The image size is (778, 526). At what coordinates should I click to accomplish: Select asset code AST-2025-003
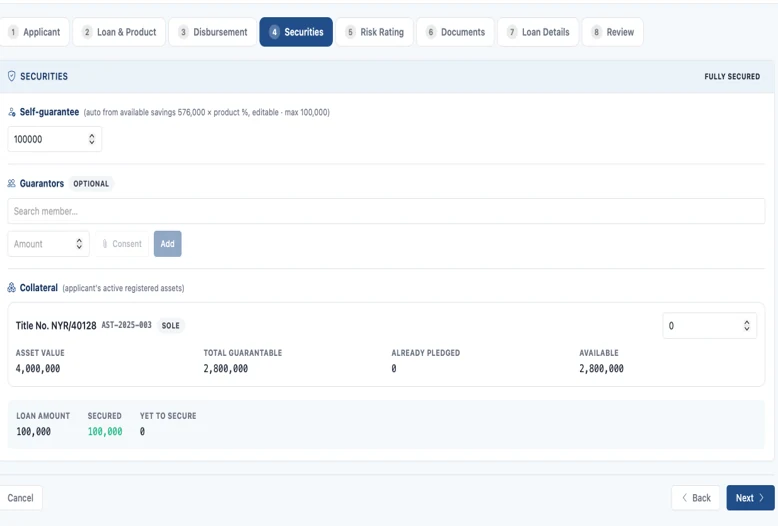127,325
